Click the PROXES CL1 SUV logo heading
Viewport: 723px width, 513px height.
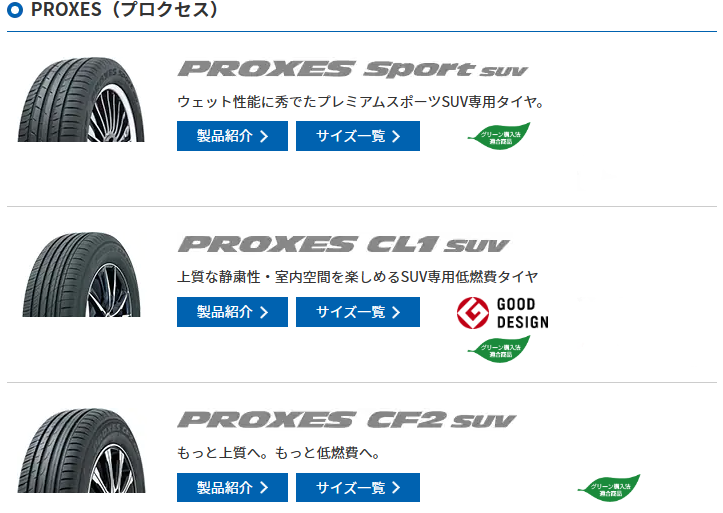click(x=343, y=245)
